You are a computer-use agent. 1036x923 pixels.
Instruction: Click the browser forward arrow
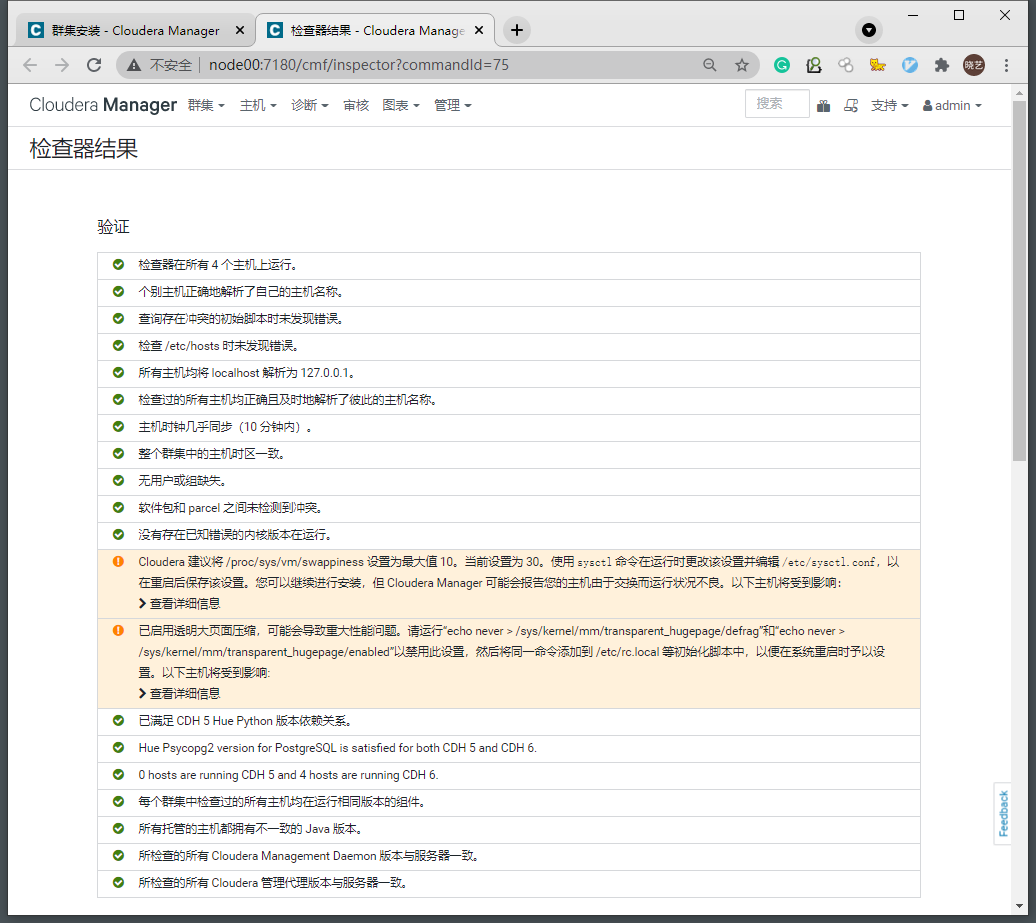click(62, 65)
